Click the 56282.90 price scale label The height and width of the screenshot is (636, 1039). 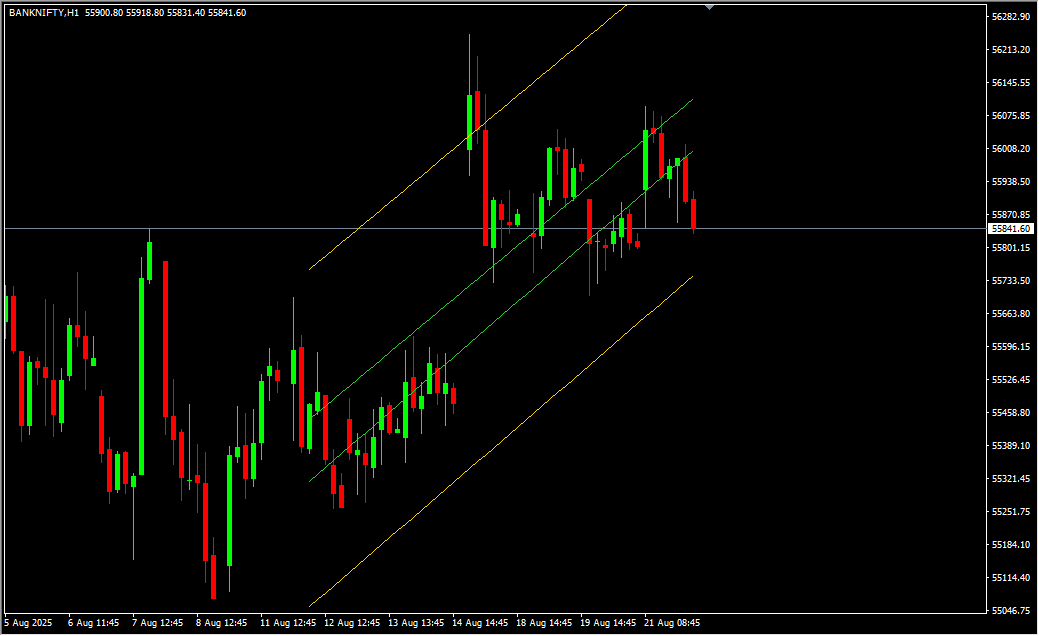coord(1011,17)
